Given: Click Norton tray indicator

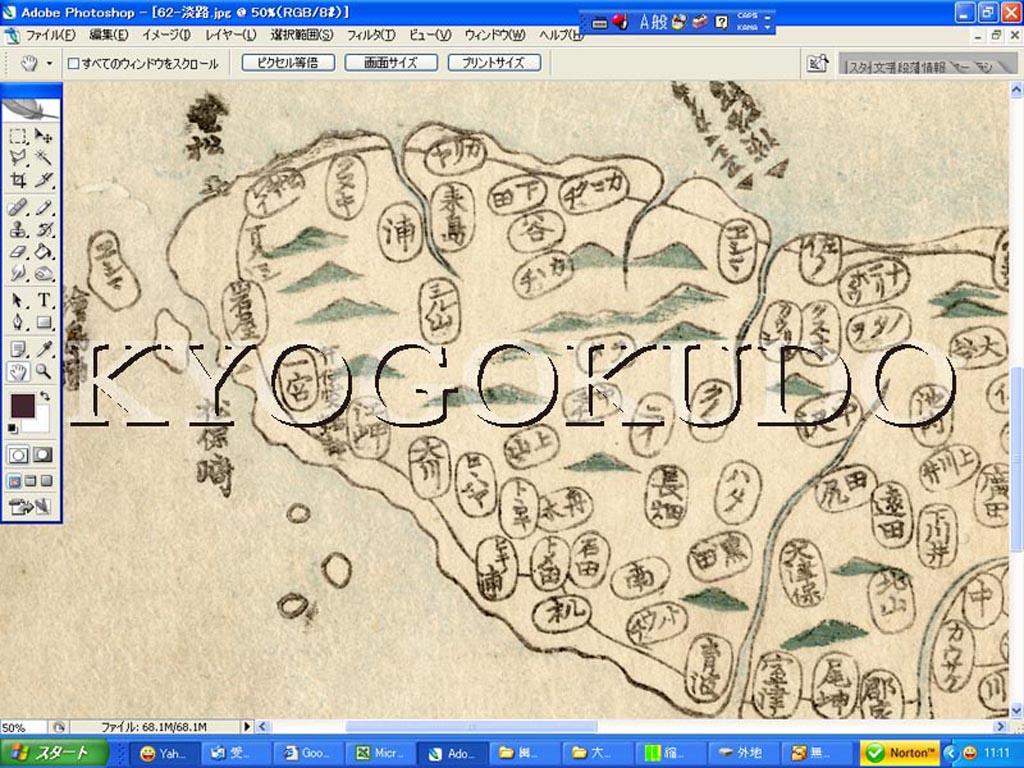Looking at the screenshot, I should point(901,753).
